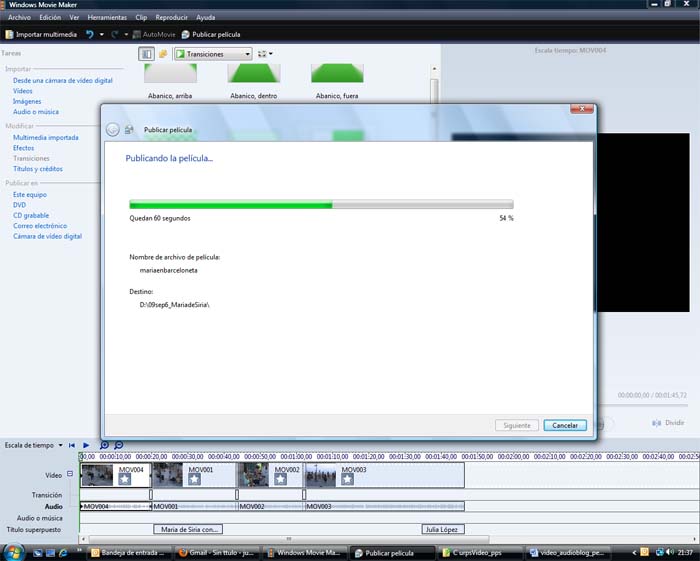Open Bandeja de entrada taskbar window
Viewport: 700px width, 561px height.
pos(129,553)
